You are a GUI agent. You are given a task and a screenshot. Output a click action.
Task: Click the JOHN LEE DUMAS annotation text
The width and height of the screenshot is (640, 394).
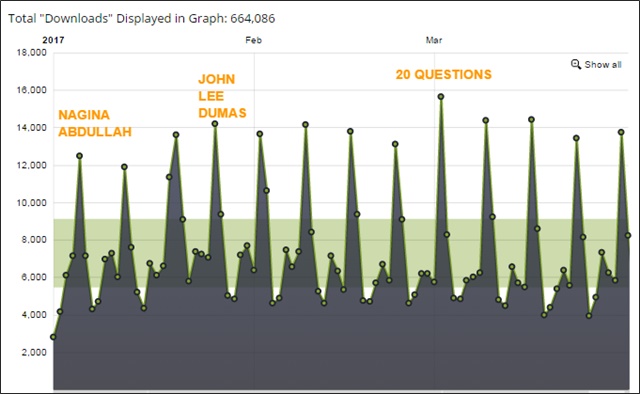pos(222,96)
